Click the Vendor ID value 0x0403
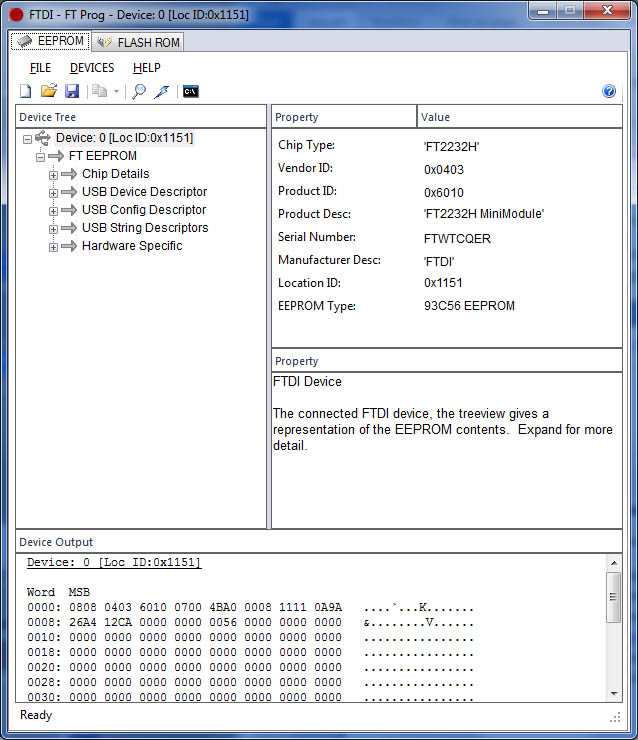Screen dimensions: 638x740 444,170
